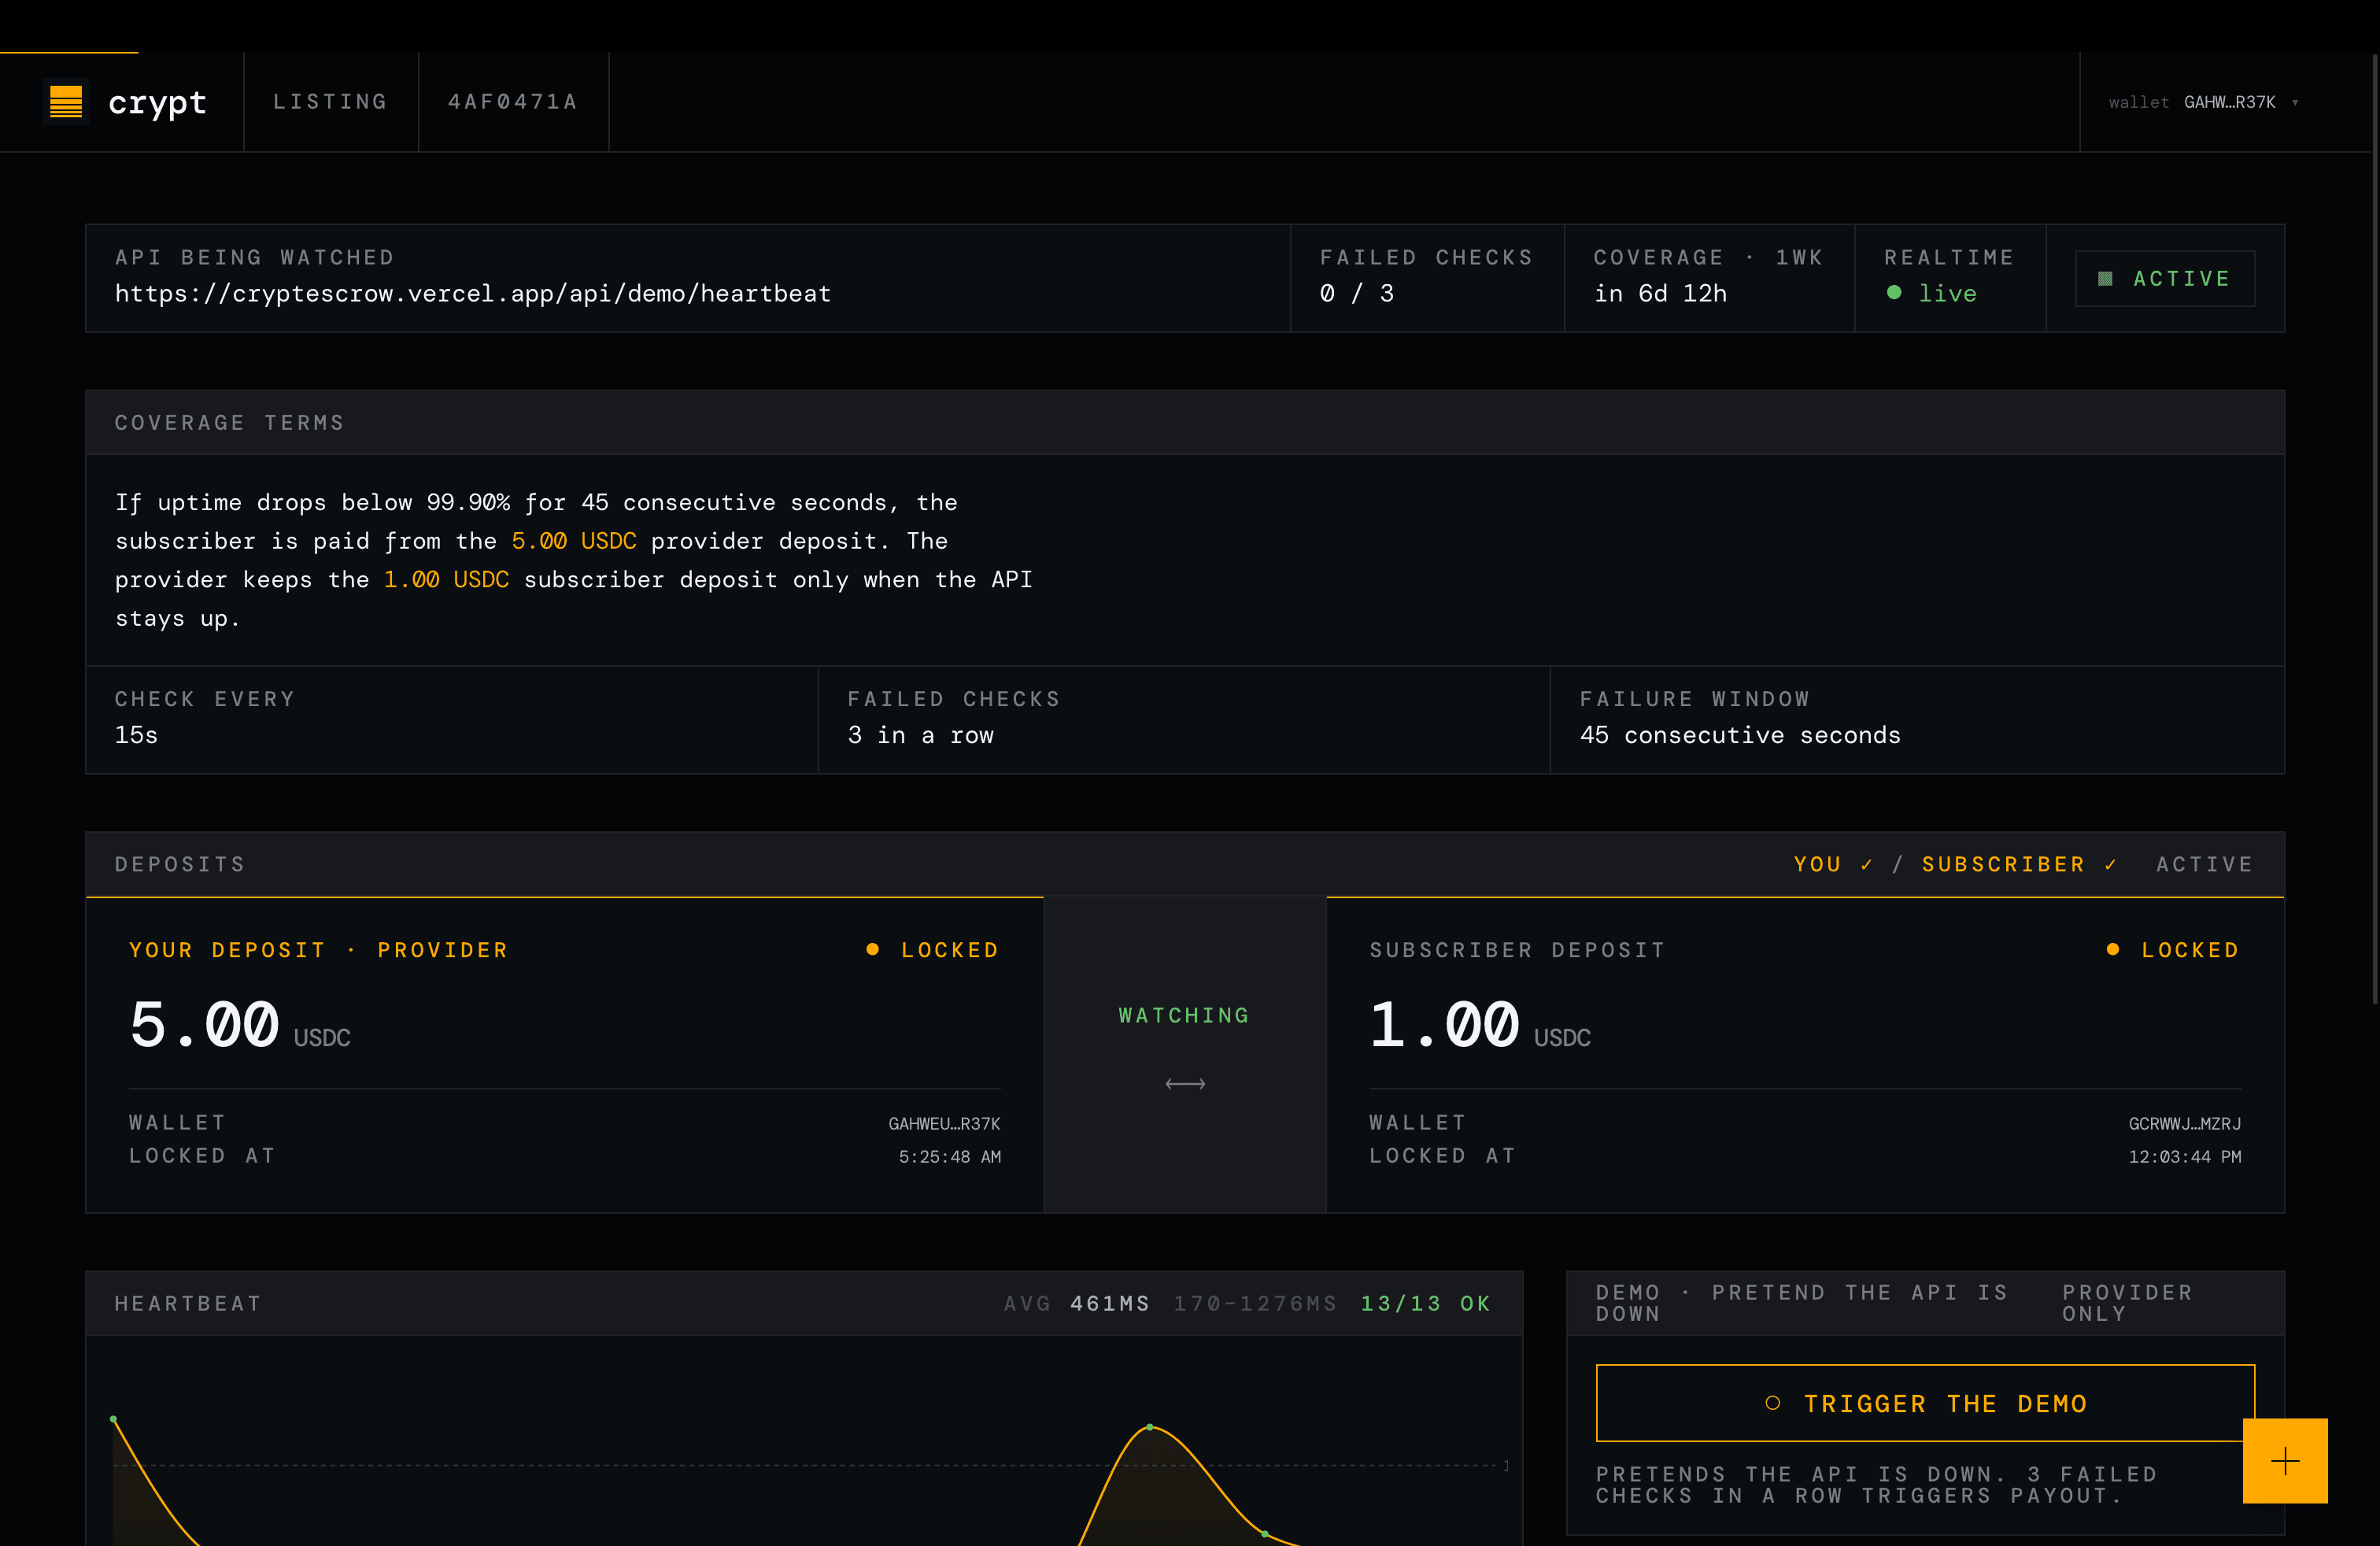Click the heartbeat API URL
This screenshot has width=2380, height=1546.
[x=473, y=293]
